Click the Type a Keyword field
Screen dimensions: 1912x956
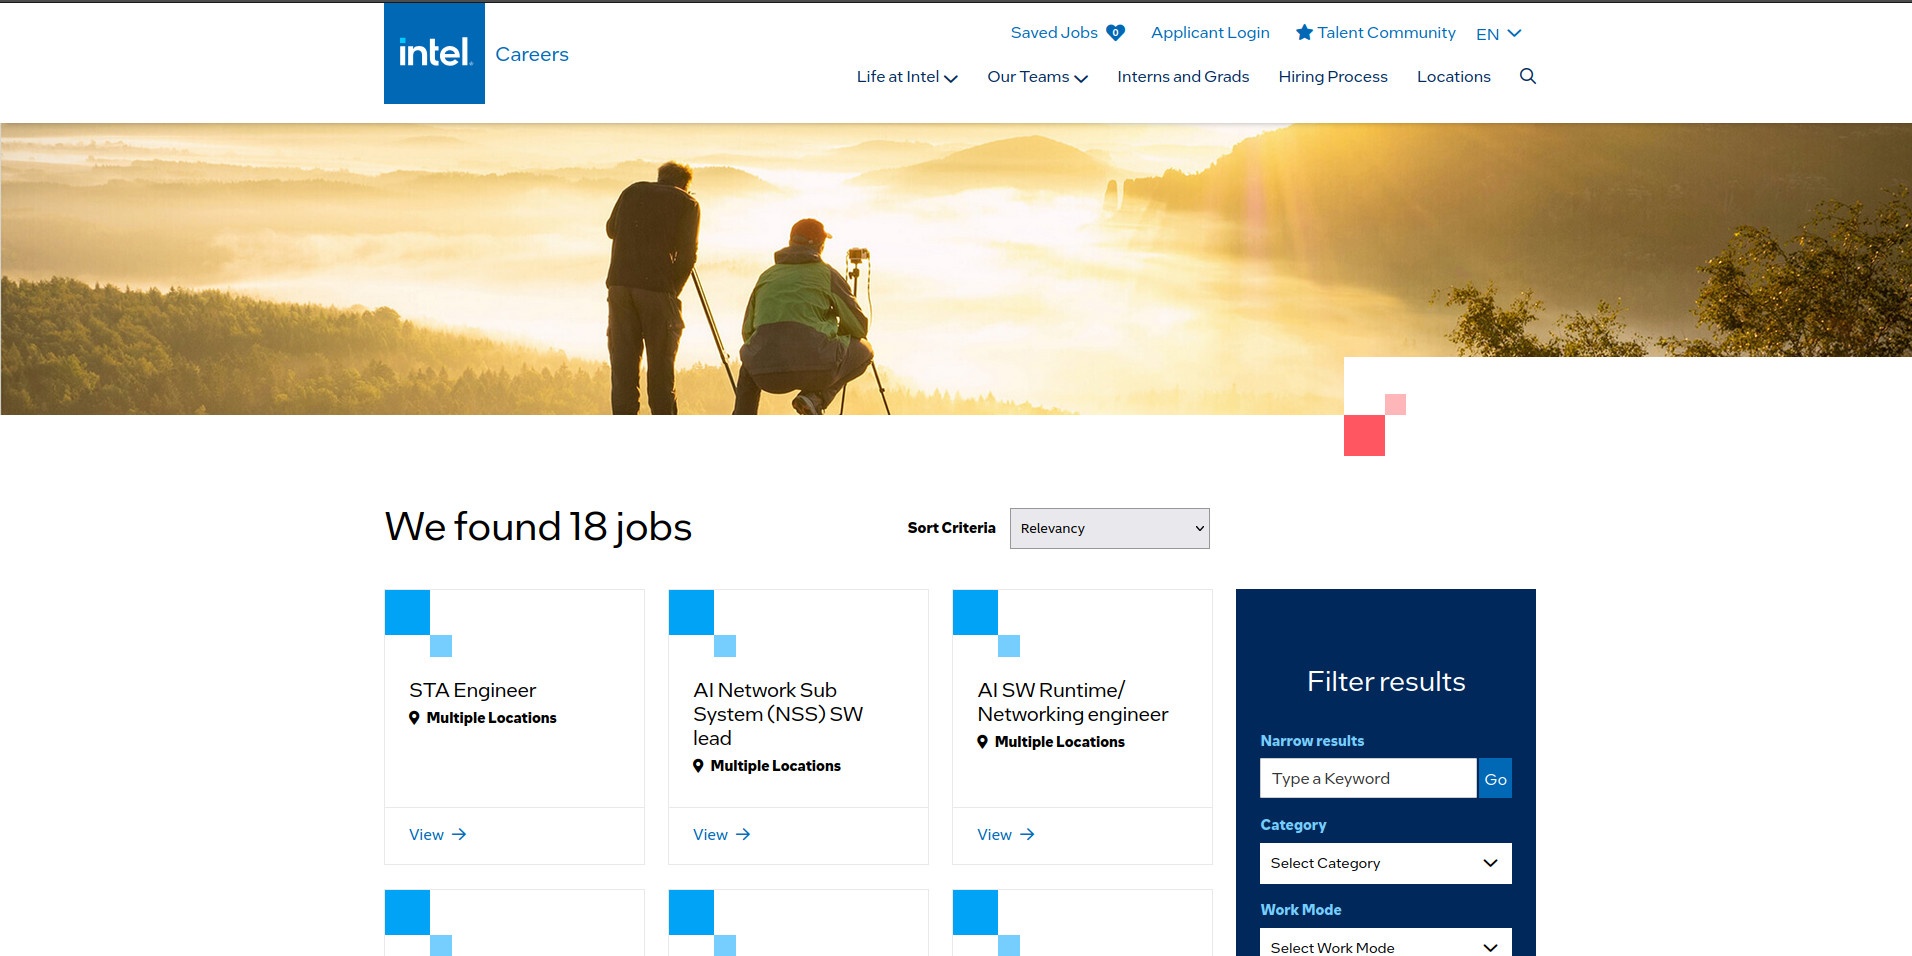[1367, 778]
